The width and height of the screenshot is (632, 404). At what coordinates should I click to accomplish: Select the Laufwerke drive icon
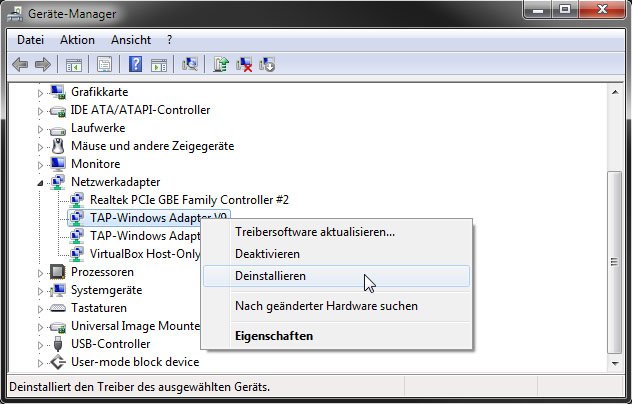coord(58,129)
